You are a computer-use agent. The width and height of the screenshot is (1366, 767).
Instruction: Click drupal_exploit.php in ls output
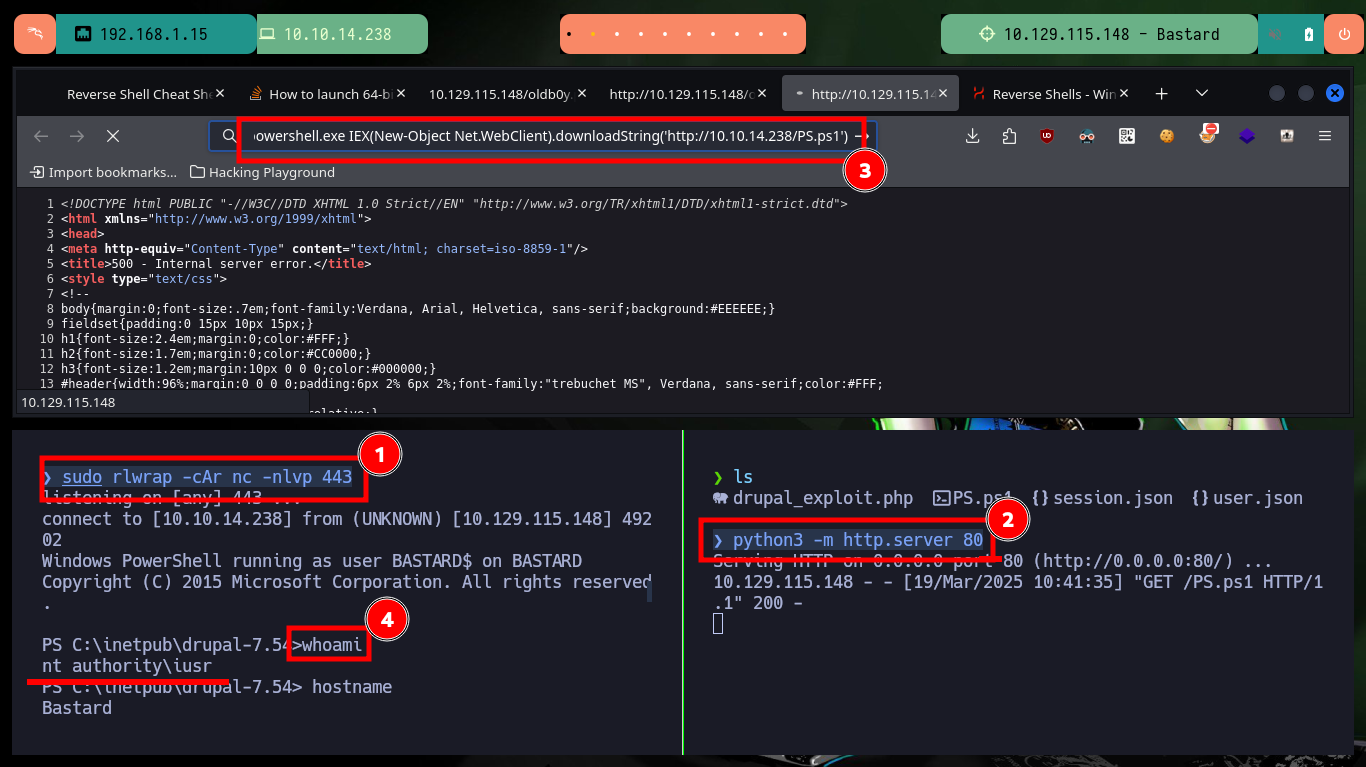[x=813, y=498]
